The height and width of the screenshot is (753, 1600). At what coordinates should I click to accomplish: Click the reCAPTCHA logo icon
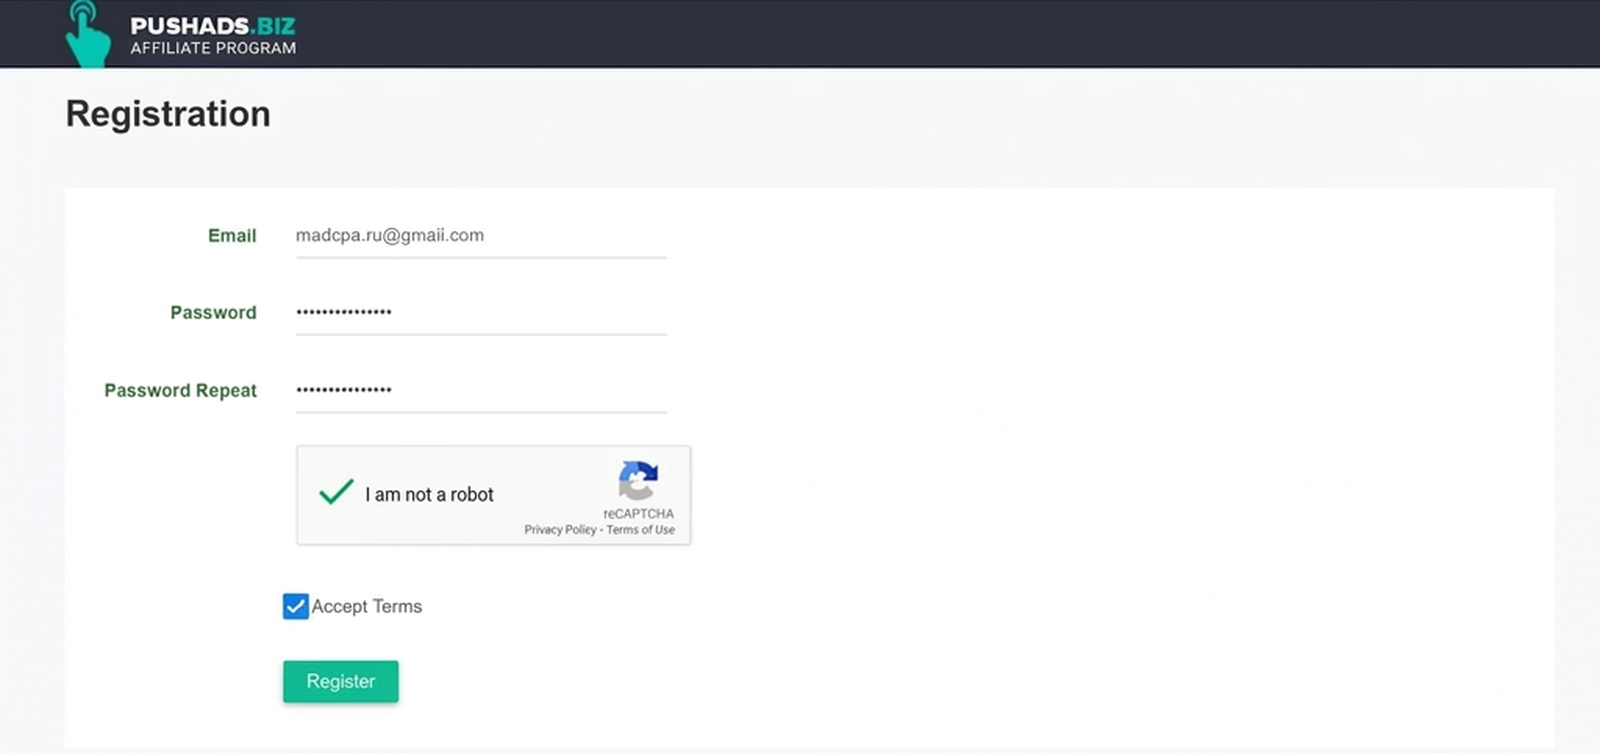click(638, 481)
